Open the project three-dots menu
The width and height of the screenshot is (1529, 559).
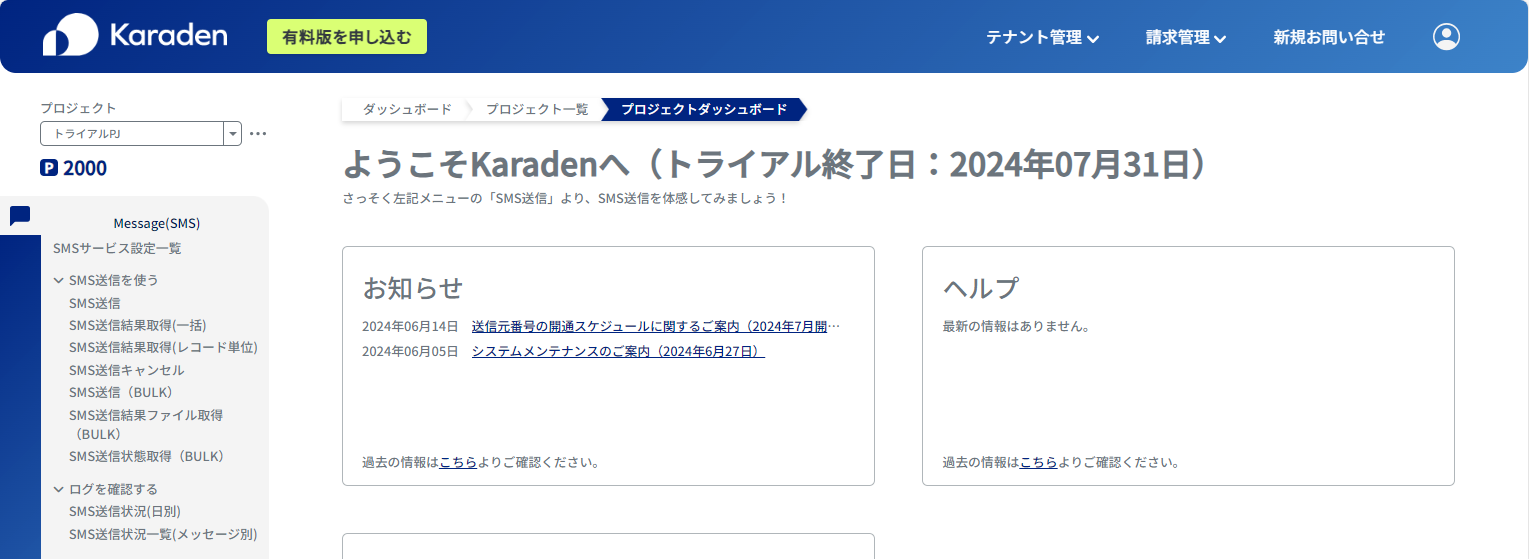258,133
